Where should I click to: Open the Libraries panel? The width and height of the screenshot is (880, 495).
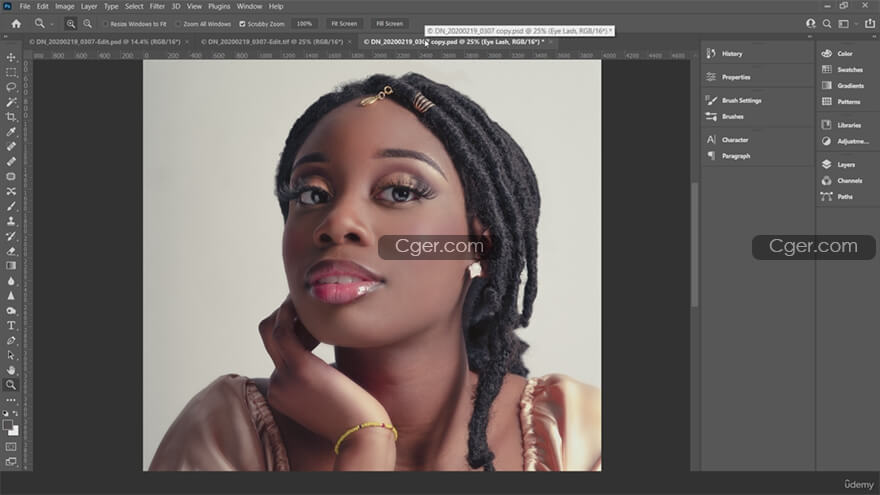click(841, 125)
